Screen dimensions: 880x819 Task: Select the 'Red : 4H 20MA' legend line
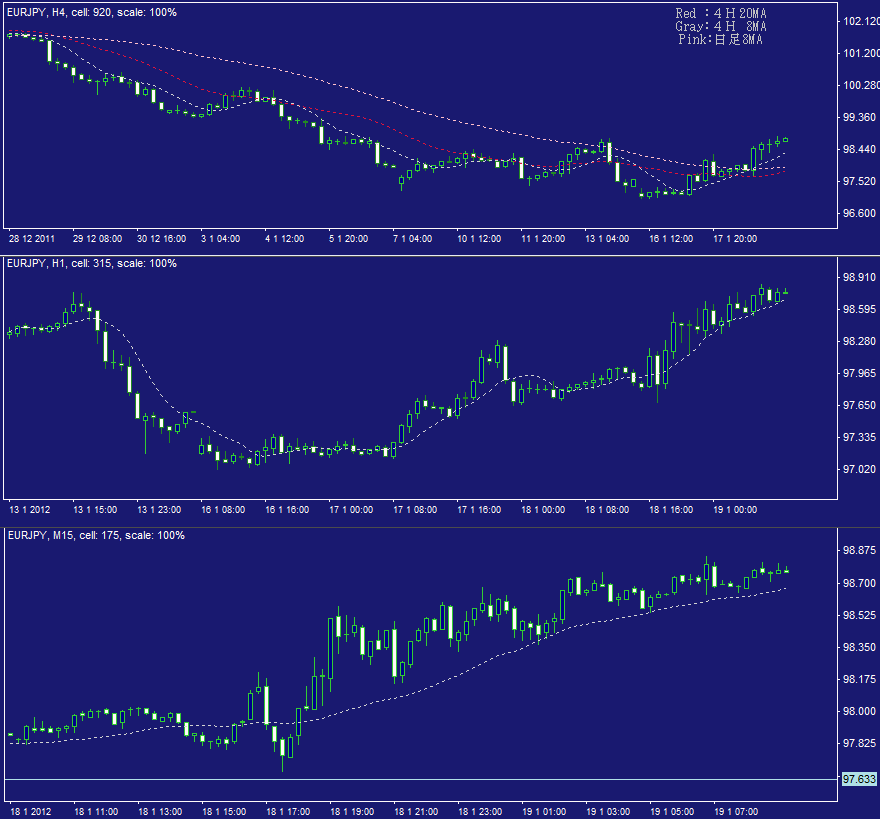click(x=721, y=13)
